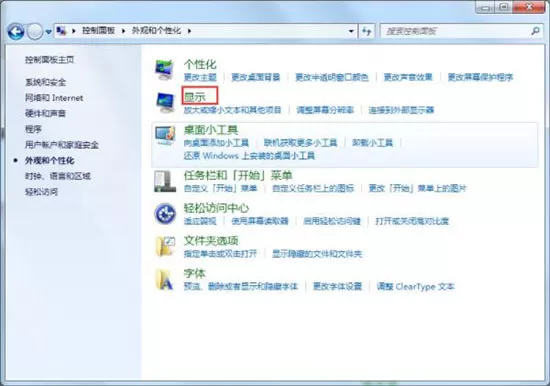Click the 更改屏幕保护程序 link
Image resolution: width=550 pixels, height=386 pixels.
coord(481,77)
